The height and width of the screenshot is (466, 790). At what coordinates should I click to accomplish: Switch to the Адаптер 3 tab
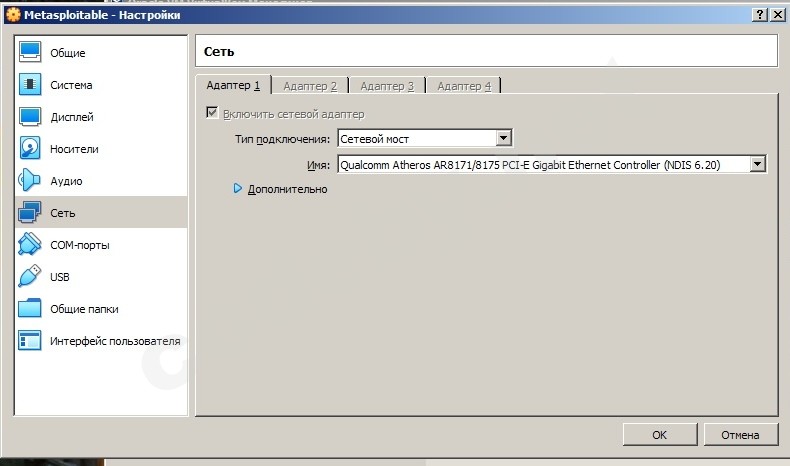(387, 86)
